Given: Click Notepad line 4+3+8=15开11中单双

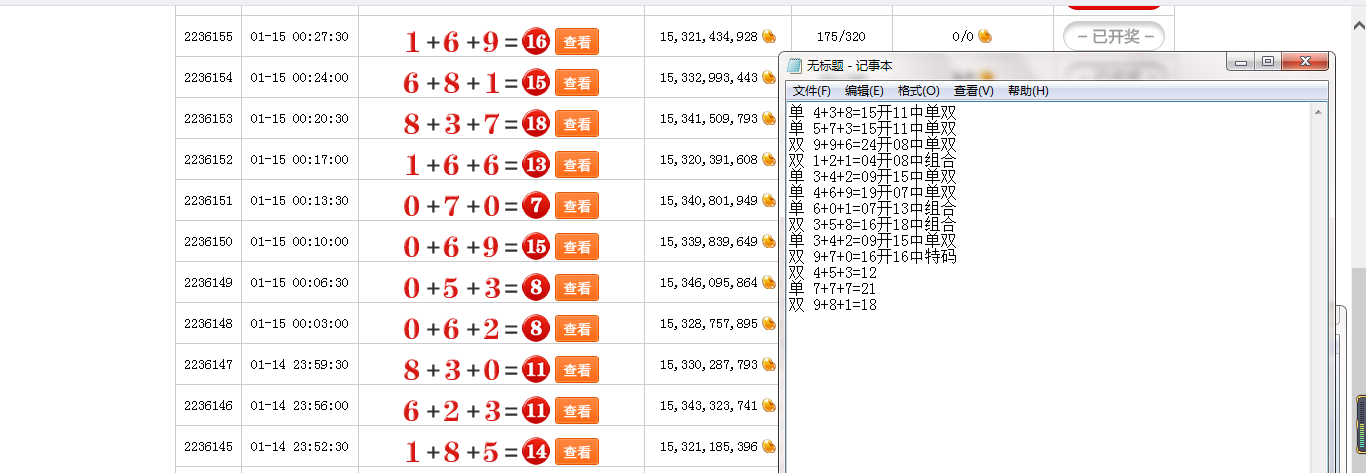Looking at the screenshot, I should coord(873,112).
